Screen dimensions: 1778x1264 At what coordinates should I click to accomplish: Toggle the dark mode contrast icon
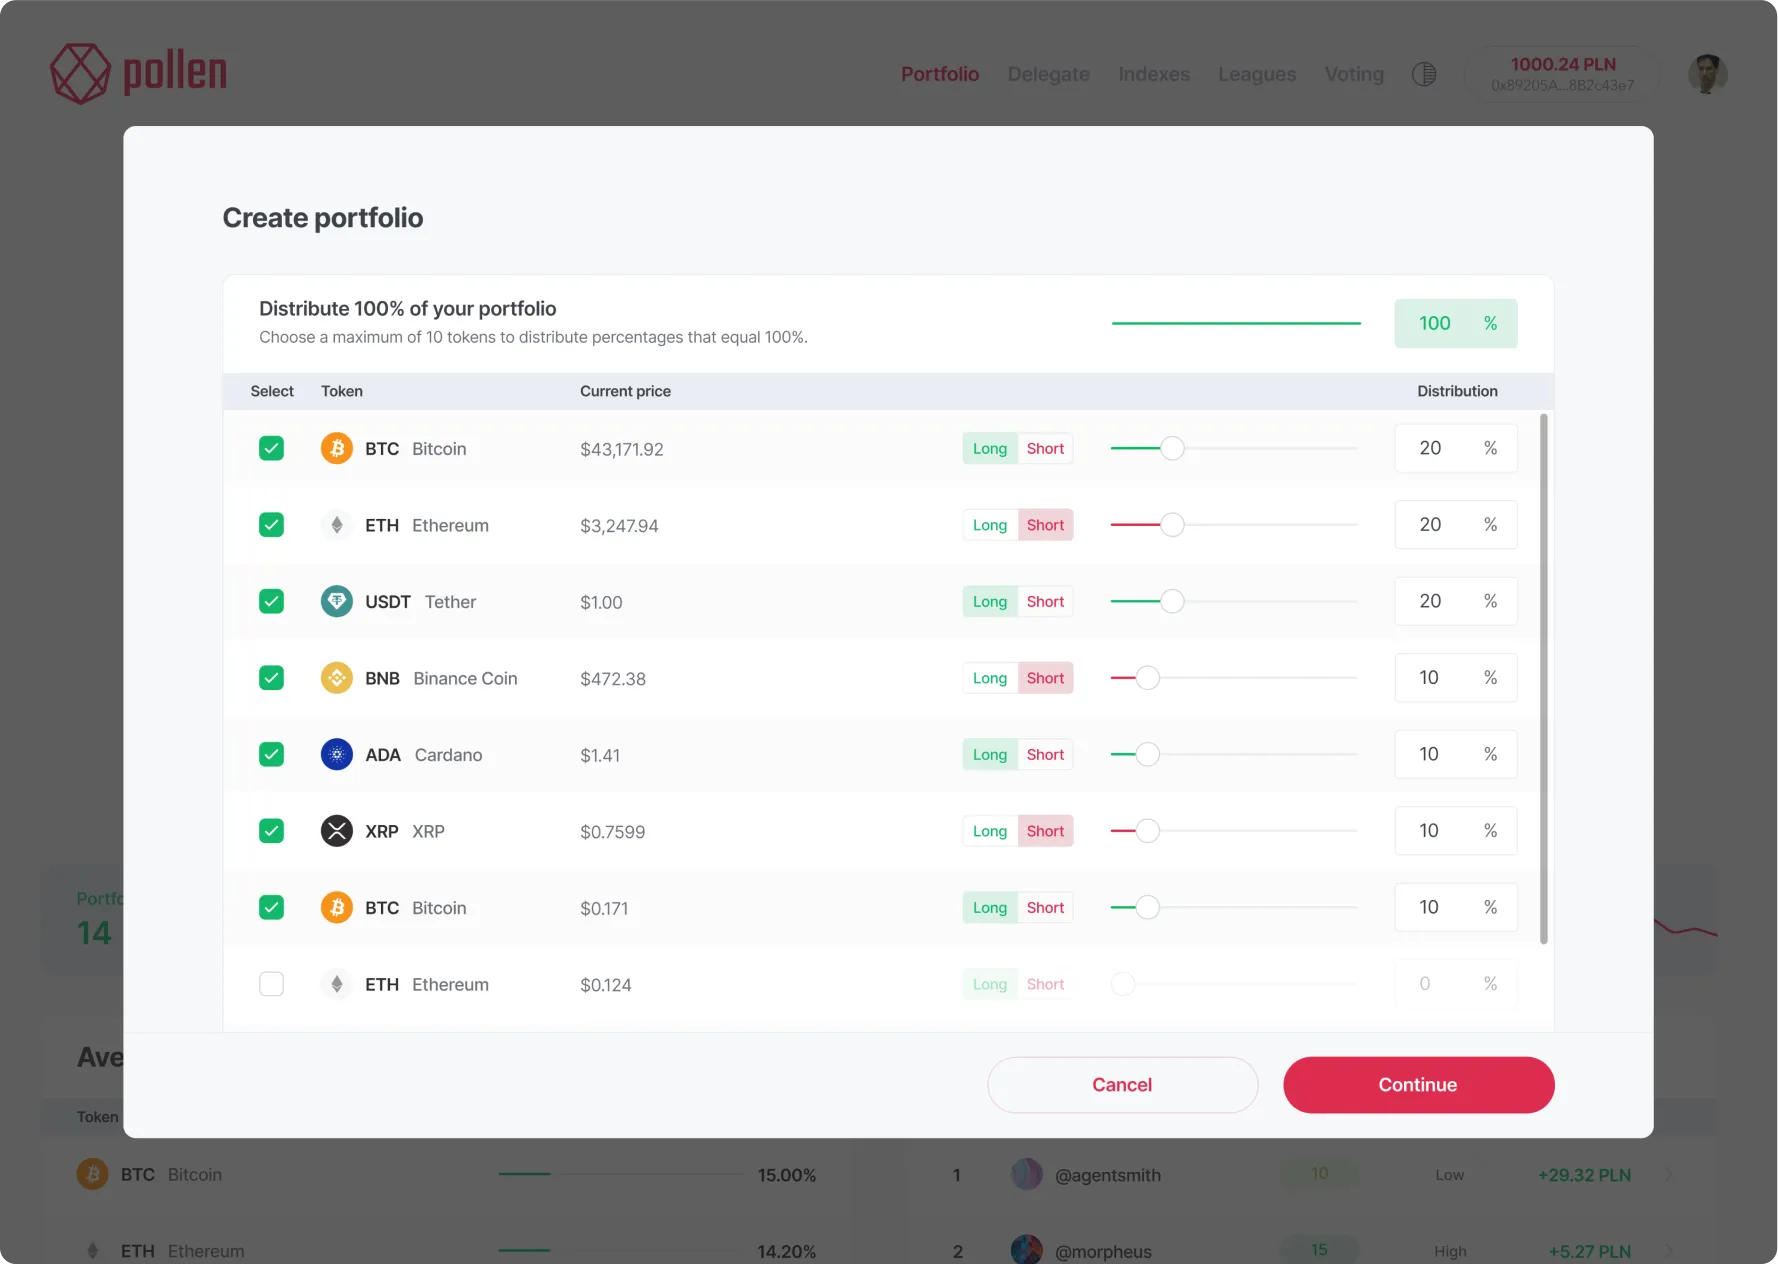pyautogui.click(x=1424, y=74)
